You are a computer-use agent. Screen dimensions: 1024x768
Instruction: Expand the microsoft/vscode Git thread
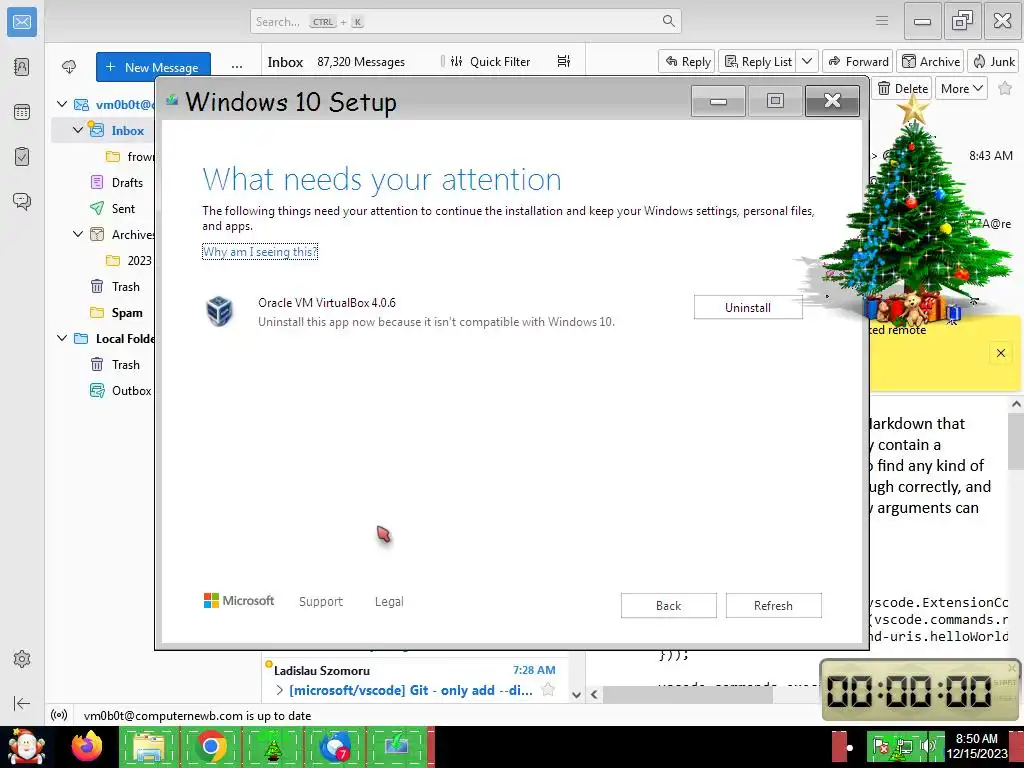click(280, 690)
